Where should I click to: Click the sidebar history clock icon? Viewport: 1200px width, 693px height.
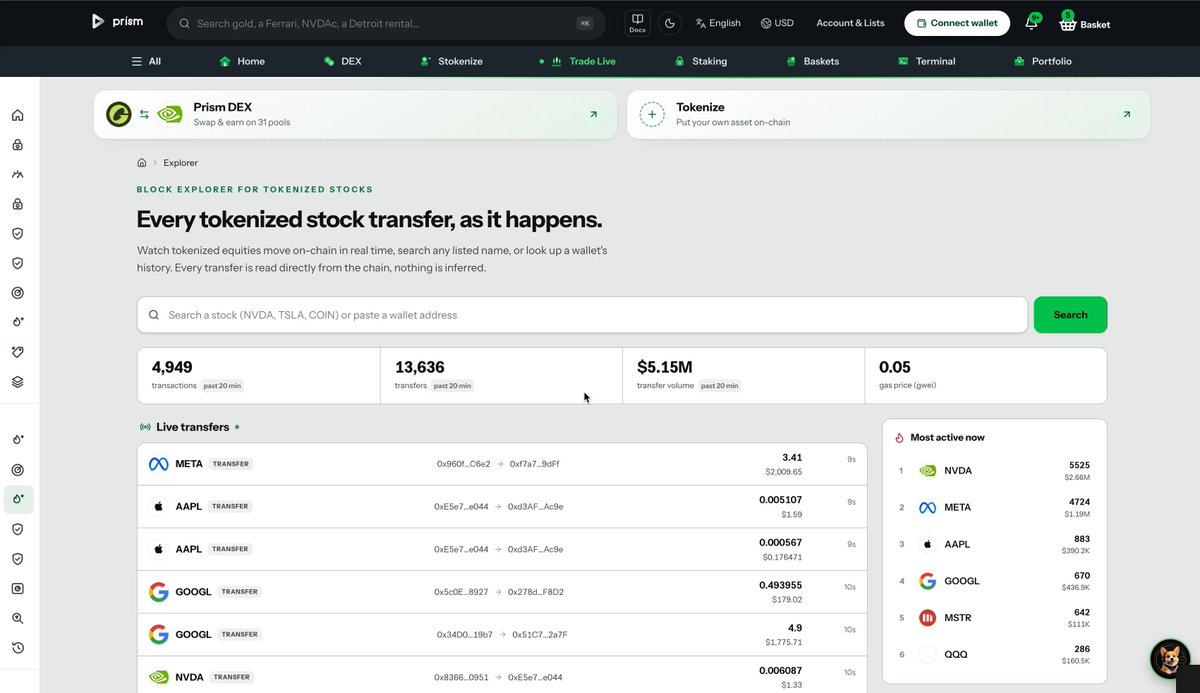(x=18, y=648)
